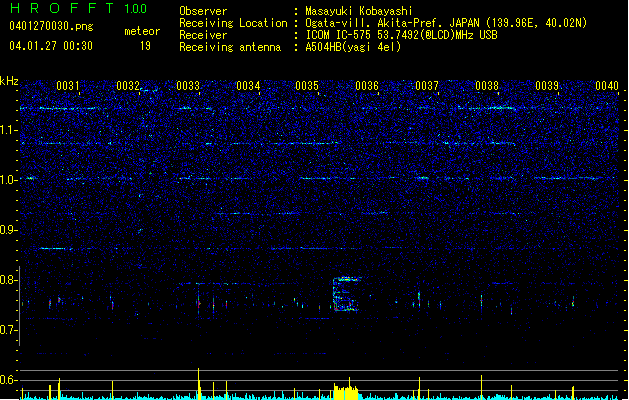Click the wide yellow intensity block near 0036
Screen dimensions: 629x400
[x=345, y=391]
